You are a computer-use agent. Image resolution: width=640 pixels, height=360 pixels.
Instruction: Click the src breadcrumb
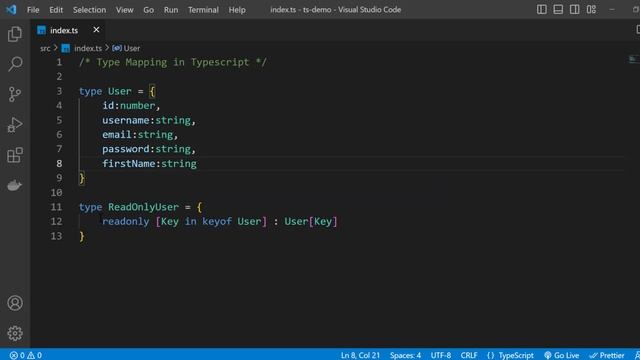tap(45, 48)
